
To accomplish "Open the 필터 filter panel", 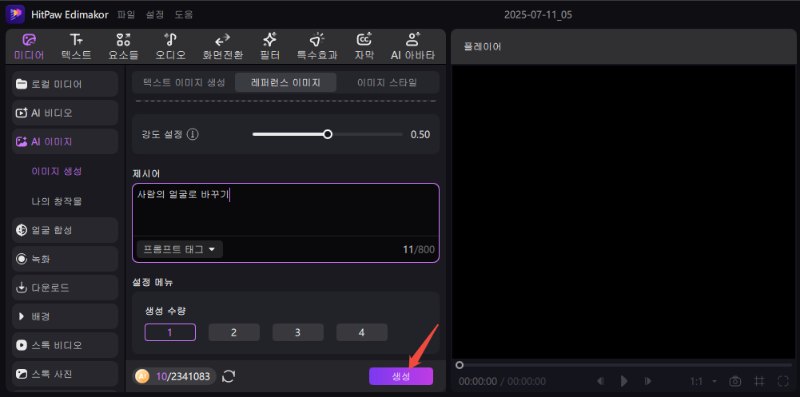I will click(269, 47).
